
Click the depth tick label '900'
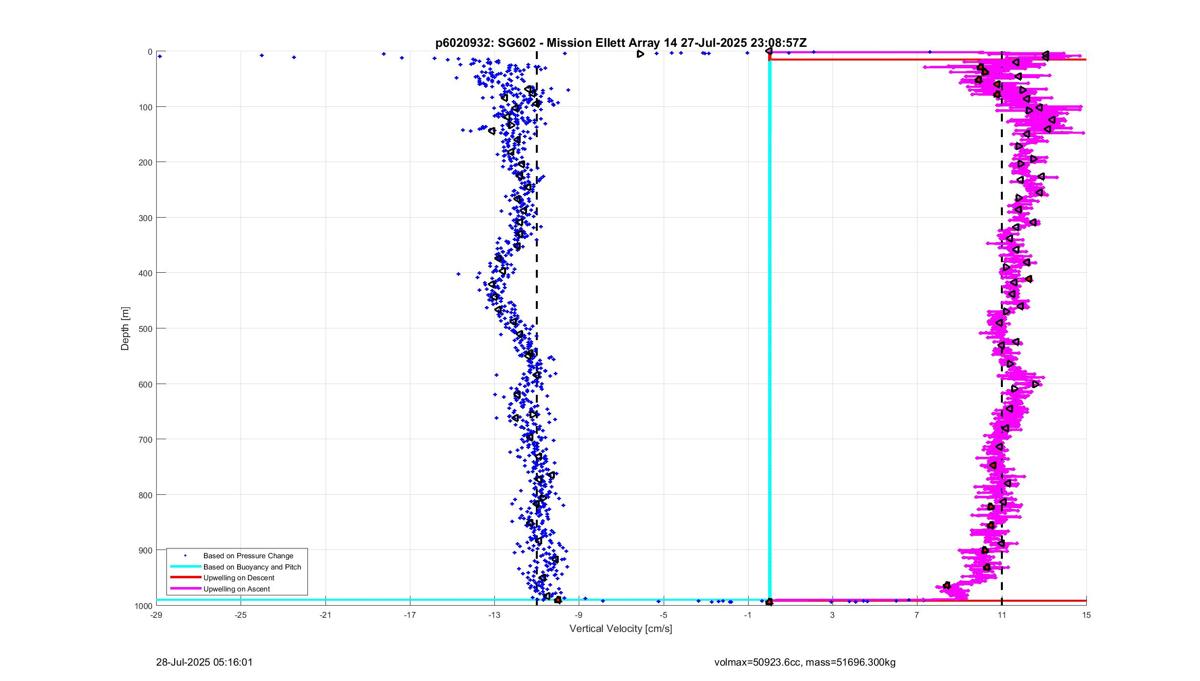pos(145,550)
